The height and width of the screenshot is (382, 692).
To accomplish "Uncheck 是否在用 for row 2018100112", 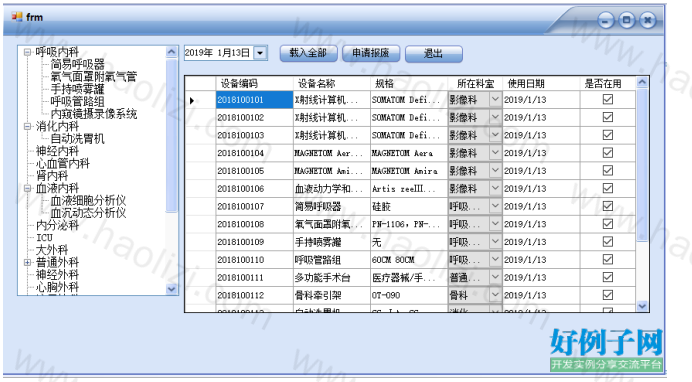I will pos(608,295).
